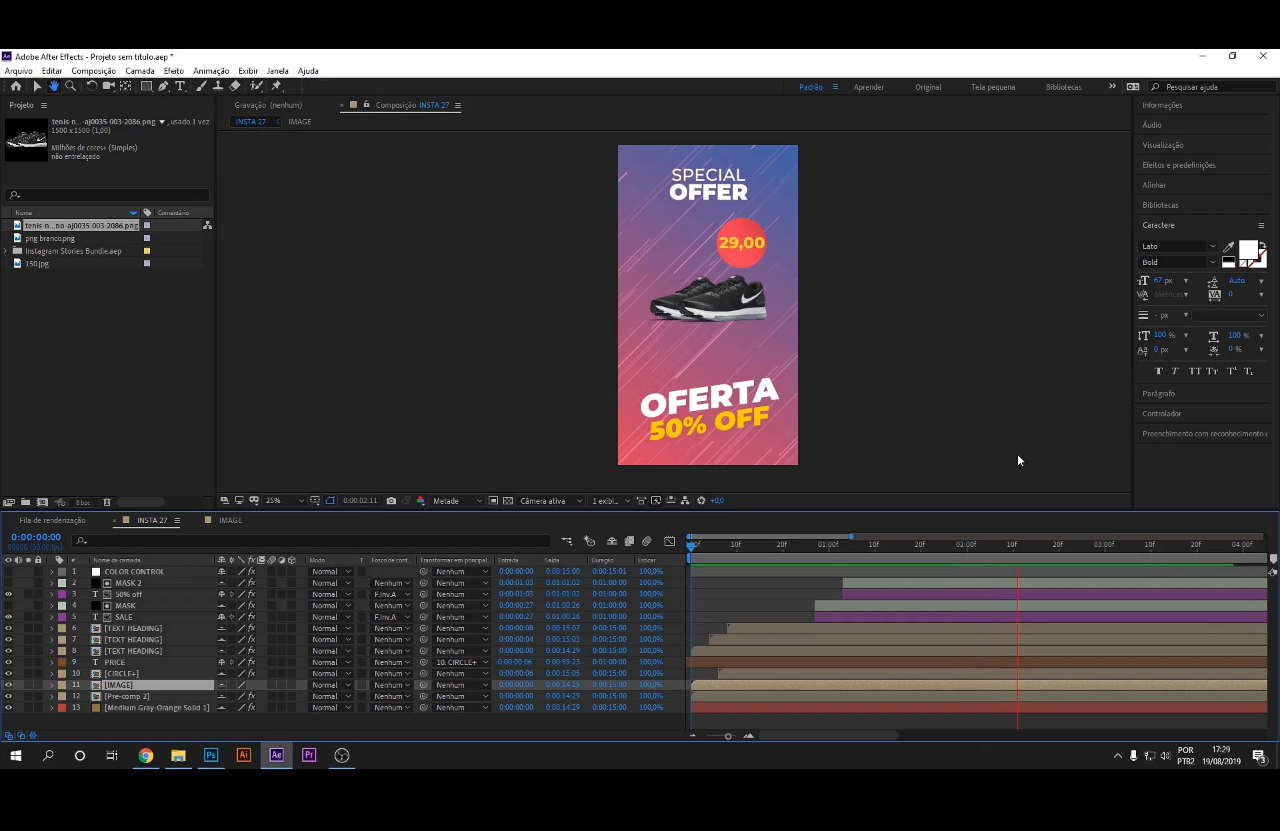Open Illustrator from the Windows taskbar
This screenshot has width=1280, height=831.
244,755
